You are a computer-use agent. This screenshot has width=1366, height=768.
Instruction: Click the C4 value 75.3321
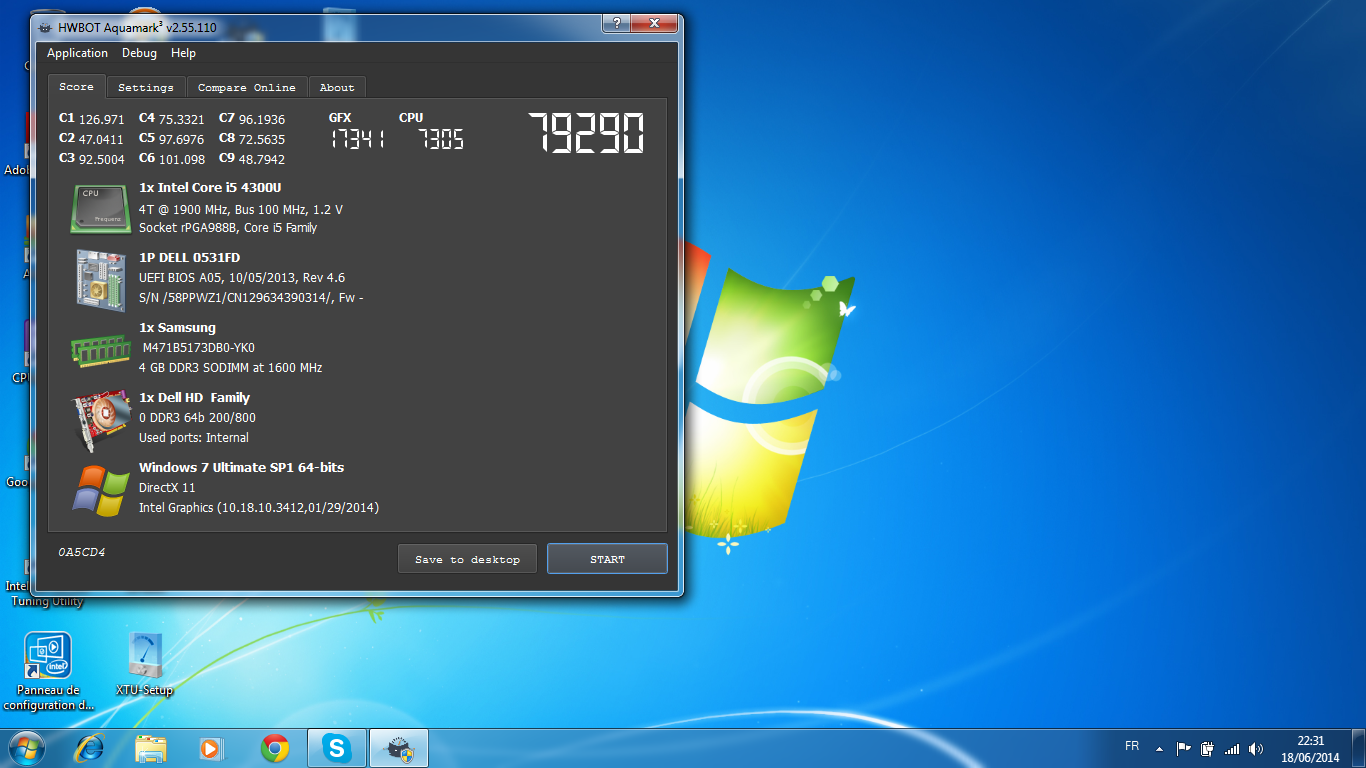coord(182,119)
